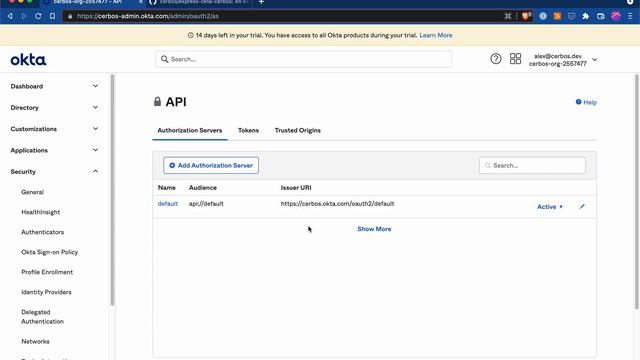Open the Active status dropdown for default

click(550, 207)
